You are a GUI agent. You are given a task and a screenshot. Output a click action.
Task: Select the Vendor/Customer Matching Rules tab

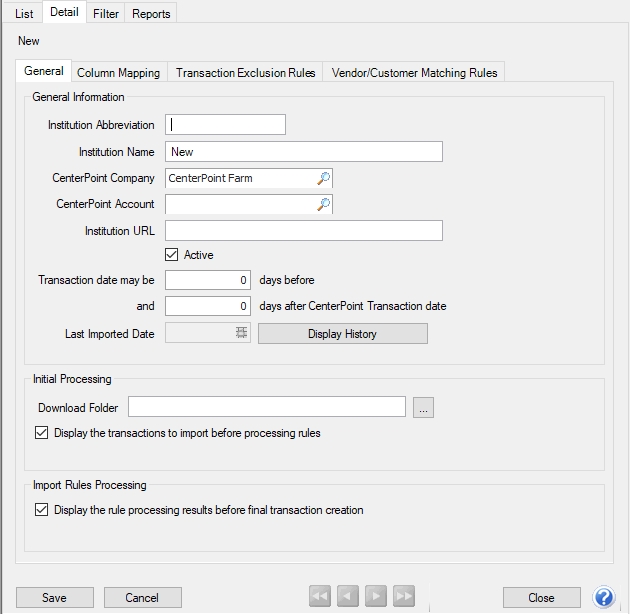[415, 72]
